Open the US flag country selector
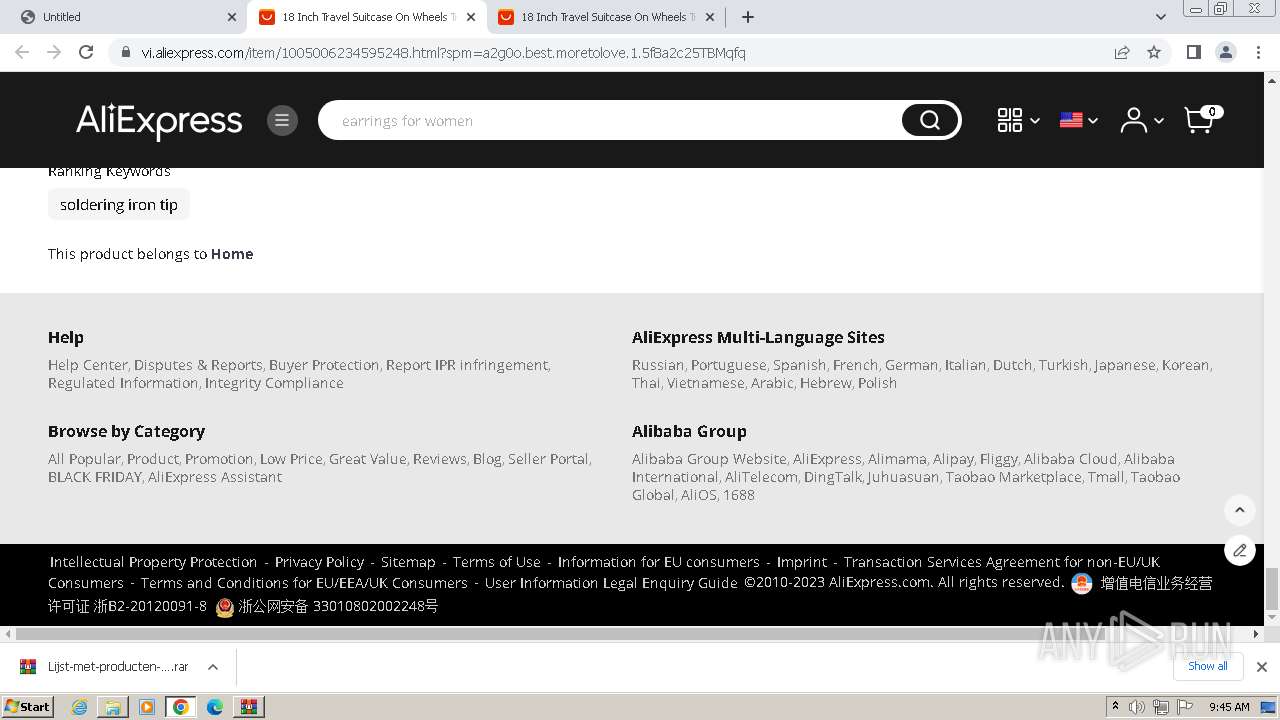The height and width of the screenshot is (720, 1280). tap(1079, 121)
